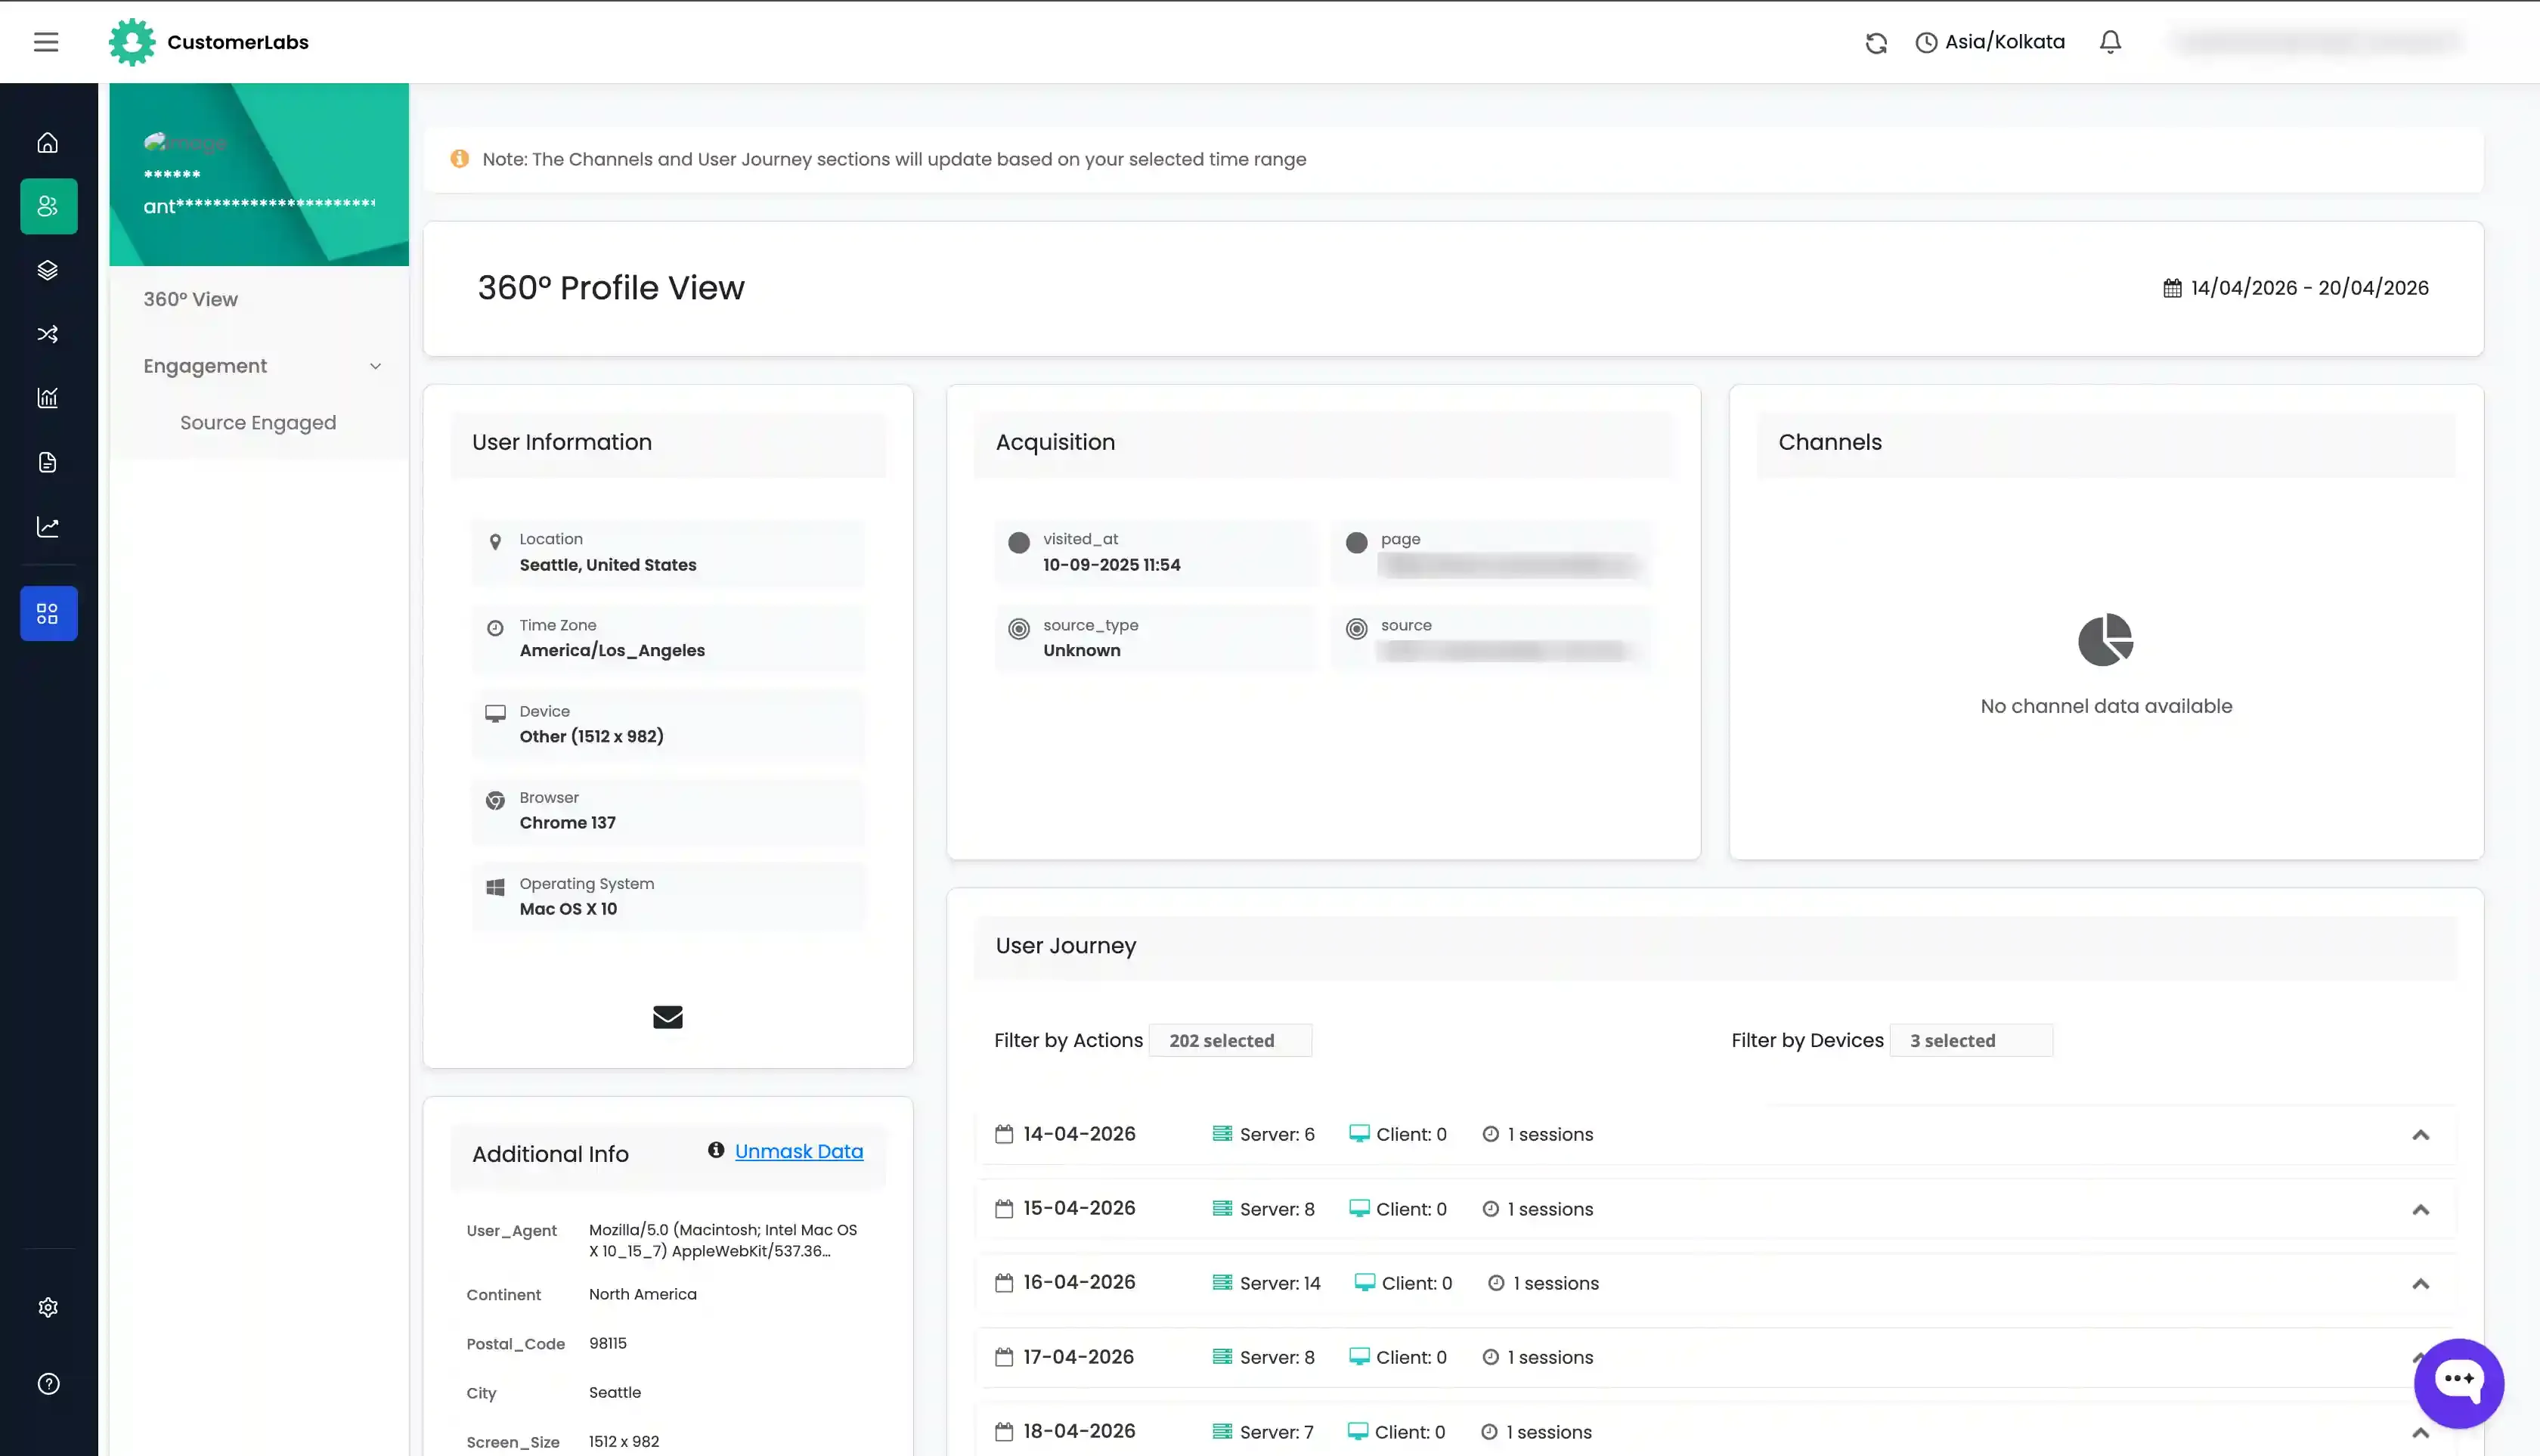
Task: Click the Continent value North America
Action: 643,1294
